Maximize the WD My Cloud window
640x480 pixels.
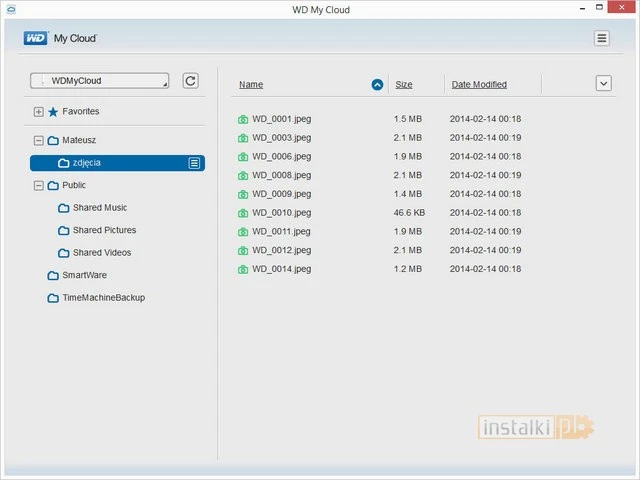pos(599,7)
